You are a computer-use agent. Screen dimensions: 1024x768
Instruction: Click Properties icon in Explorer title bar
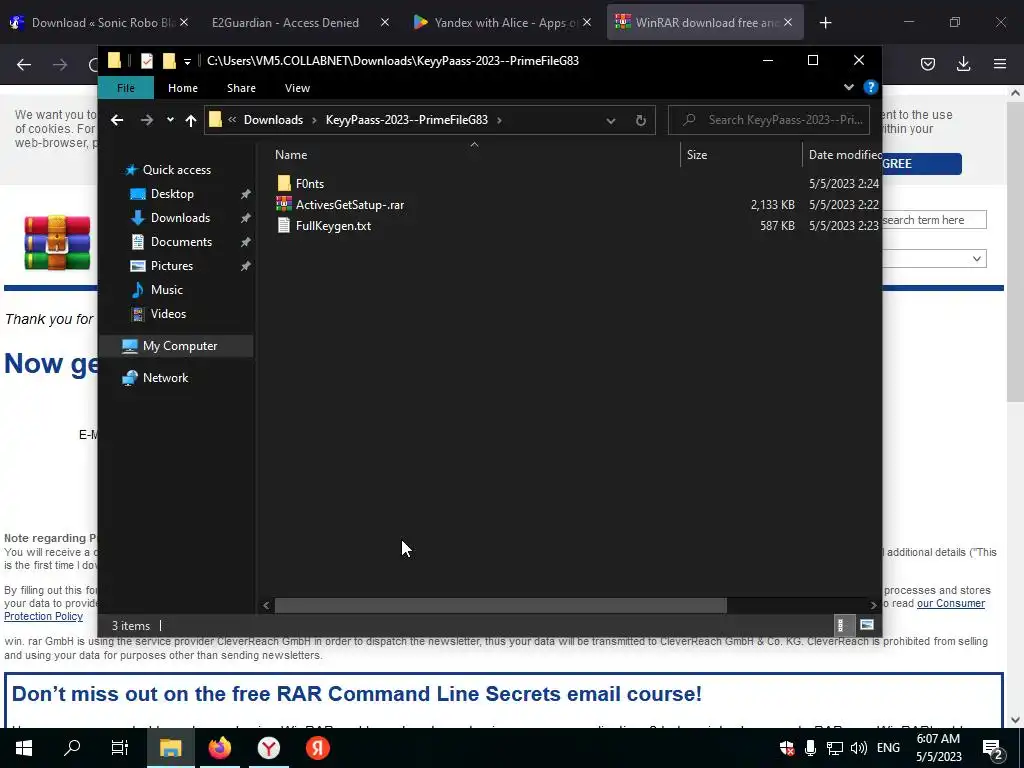pos(147,61)
